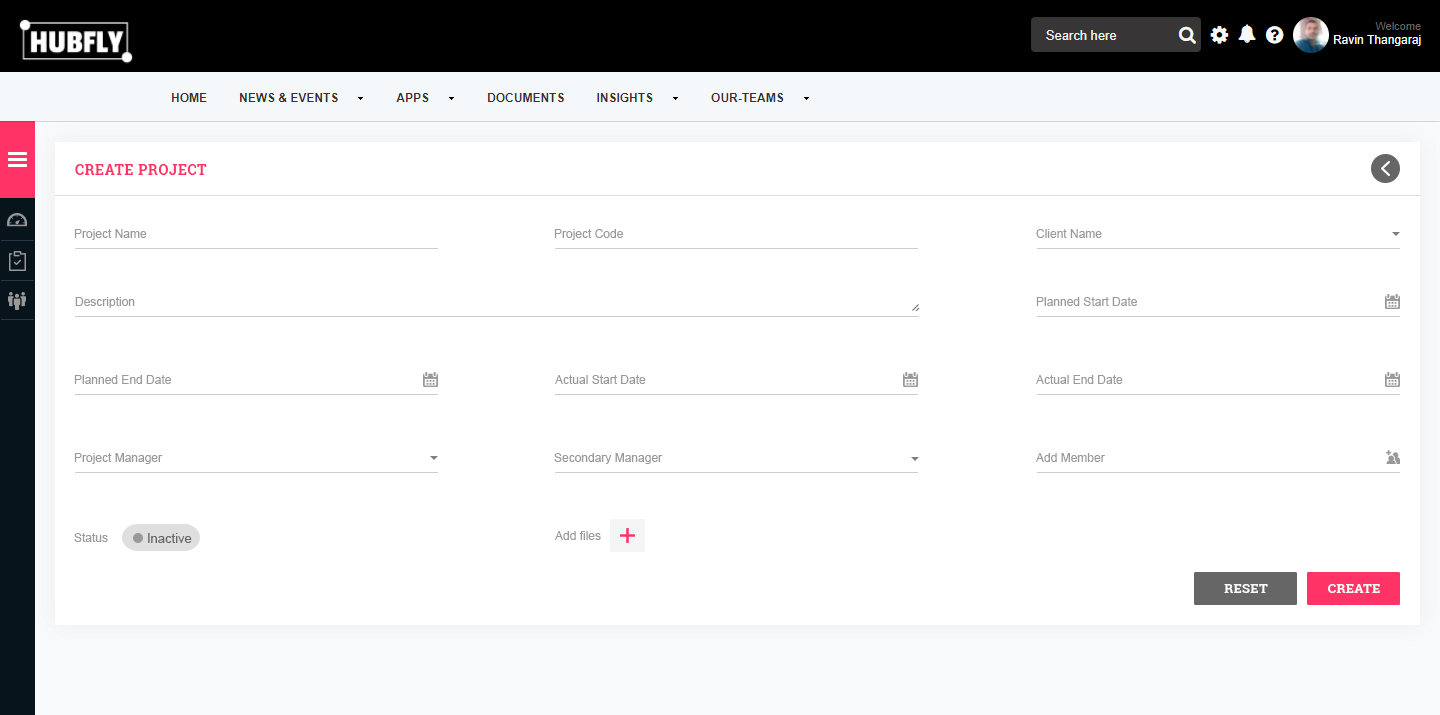
Task: Open the News & Events menu
Action: pos(289,98)
